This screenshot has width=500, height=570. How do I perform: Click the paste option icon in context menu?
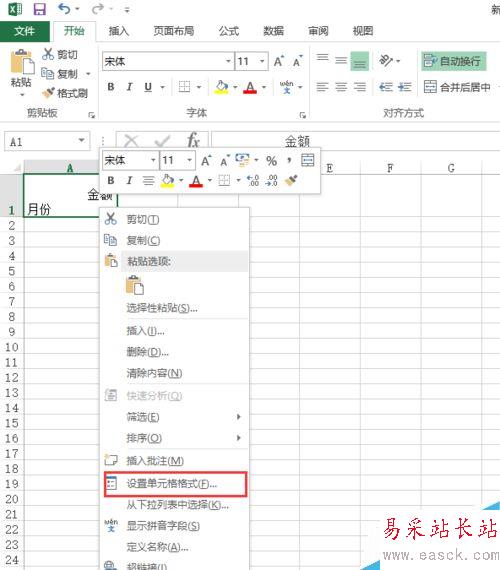click(135, 285)
